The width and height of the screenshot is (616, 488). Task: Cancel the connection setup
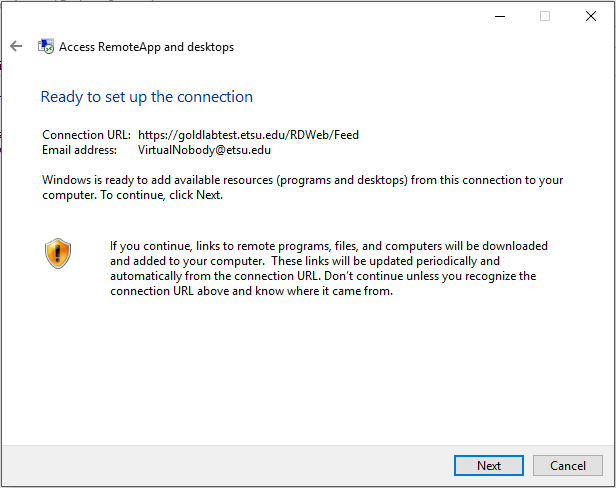click(568, 465)
